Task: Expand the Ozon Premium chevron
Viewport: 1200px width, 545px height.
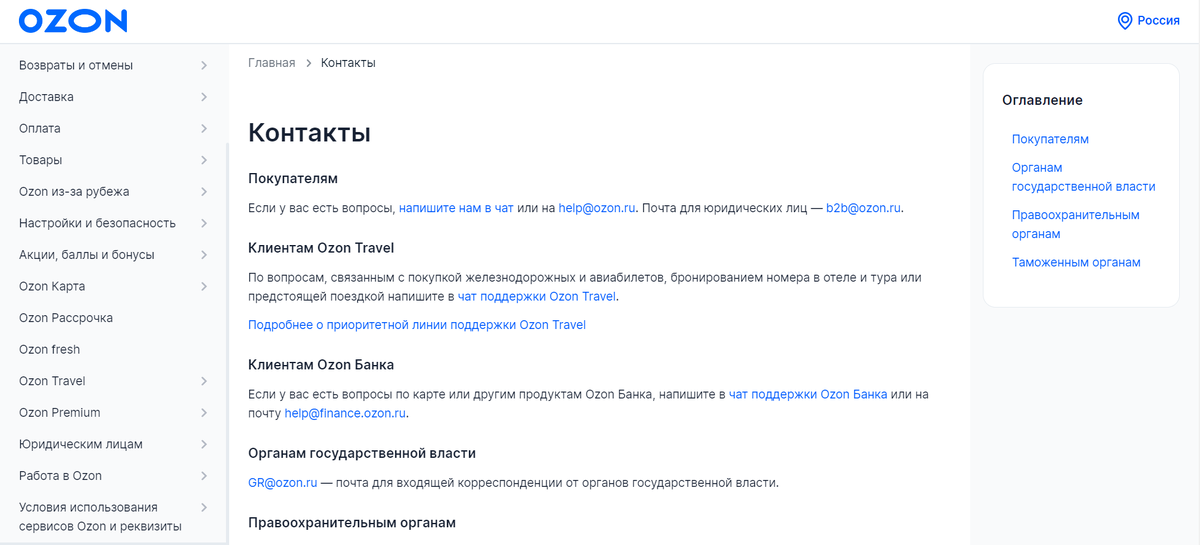Action: pyautogui.click(x=204, y=413)
